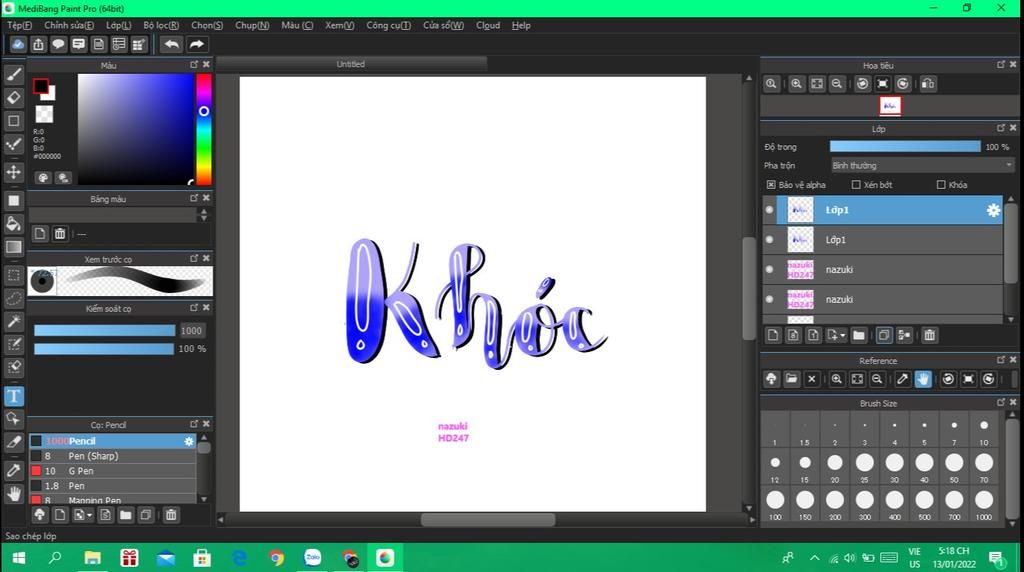
Task: Undock the Brush Size panel
Action: click(x=1000, y=403)
